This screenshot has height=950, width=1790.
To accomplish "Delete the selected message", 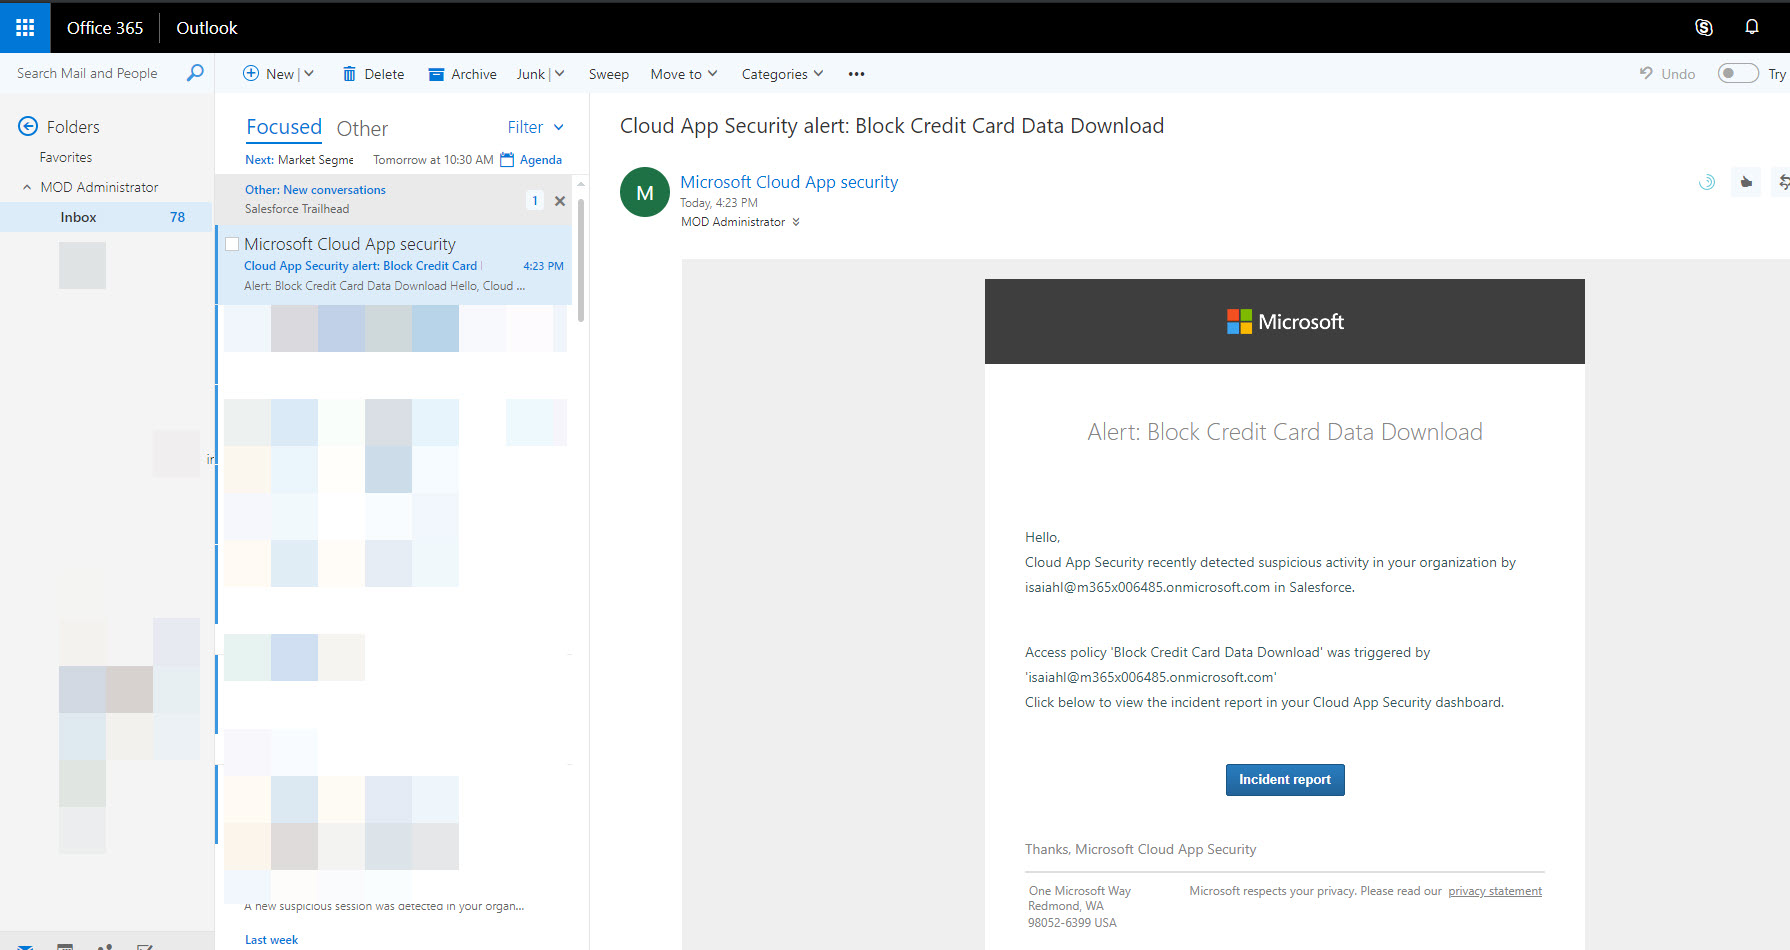I will click(373, 74).
